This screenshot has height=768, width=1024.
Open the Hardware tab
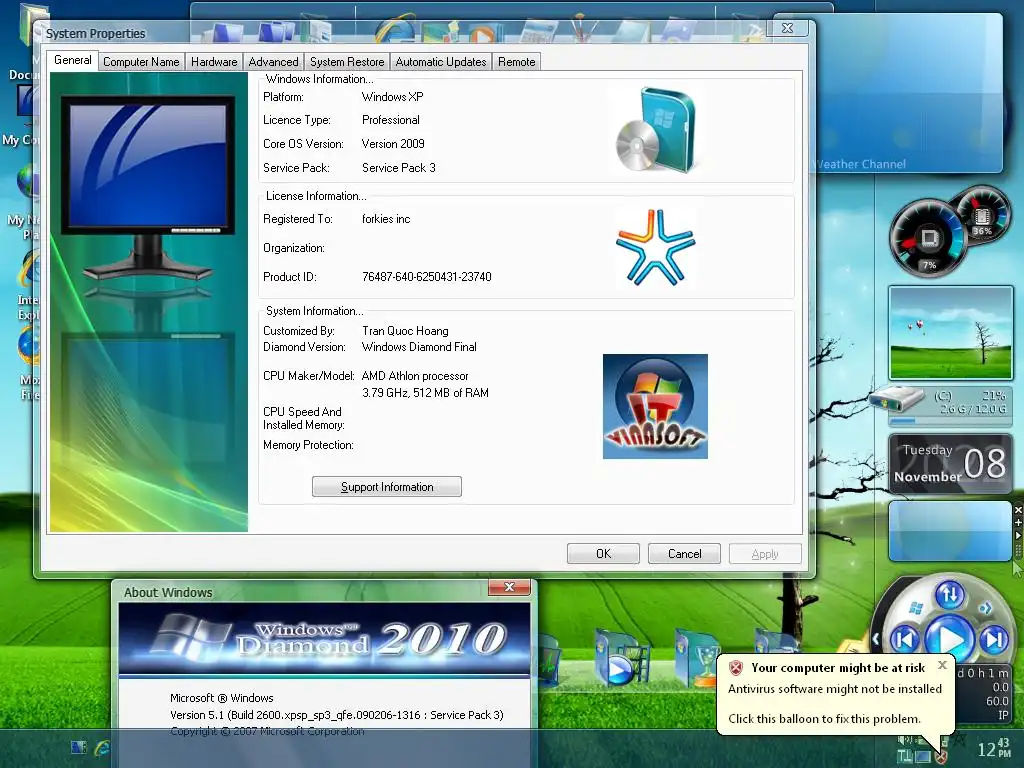click(214, 62)
